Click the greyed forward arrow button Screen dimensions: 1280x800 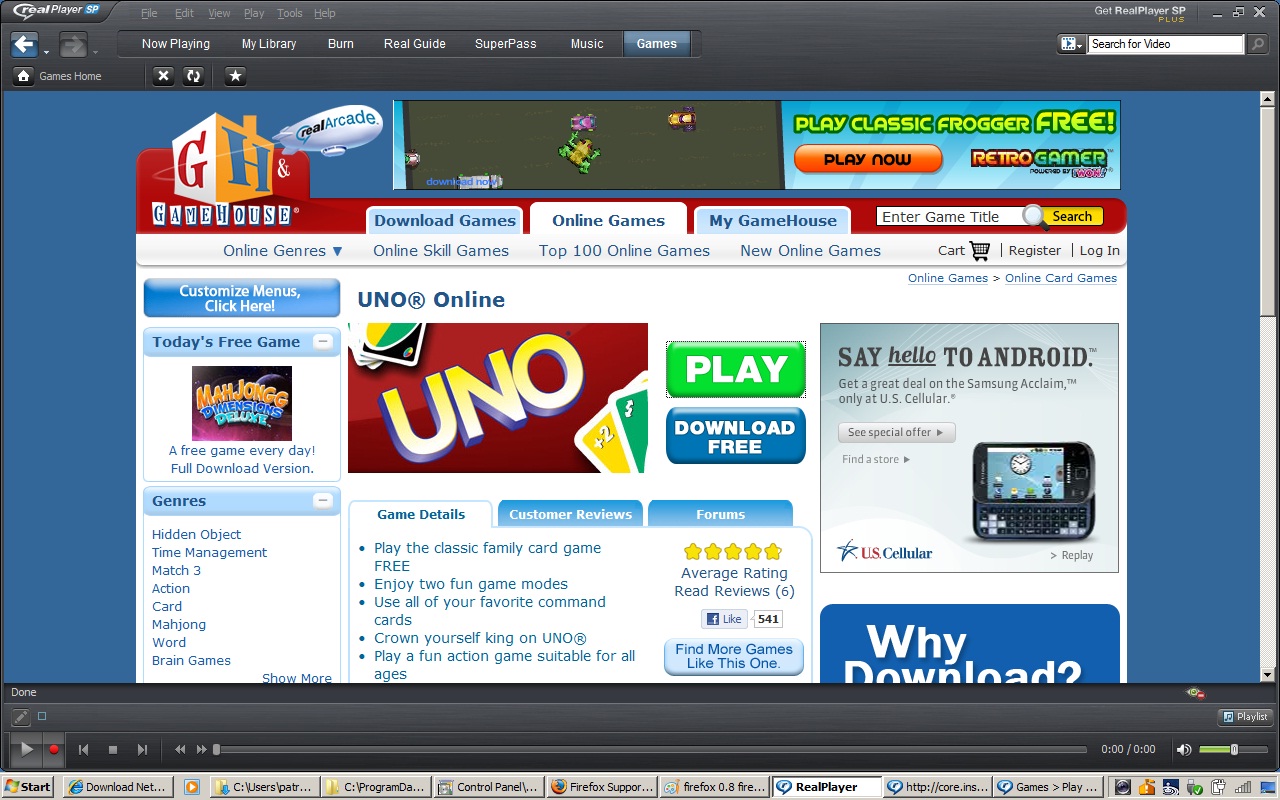pyautogui.click(x=72, y=44)
